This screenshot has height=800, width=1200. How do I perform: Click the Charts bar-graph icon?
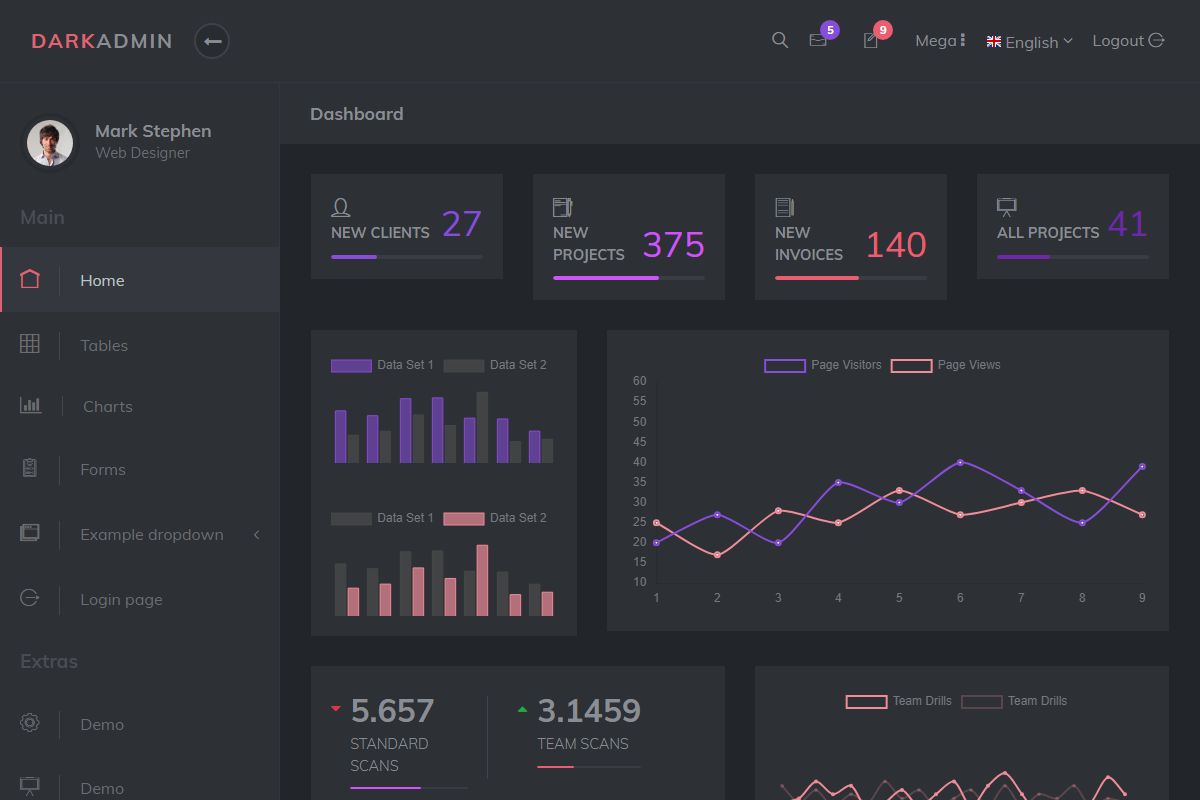[30, 405]
